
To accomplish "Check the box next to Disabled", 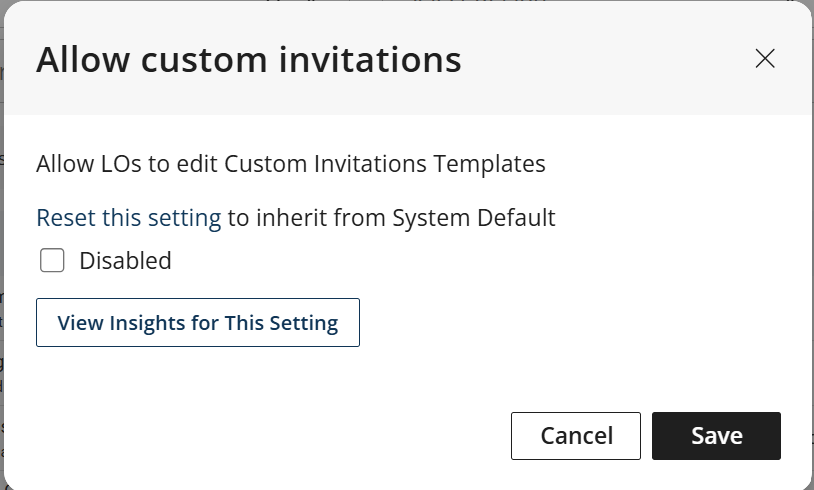I will [52, 261].
